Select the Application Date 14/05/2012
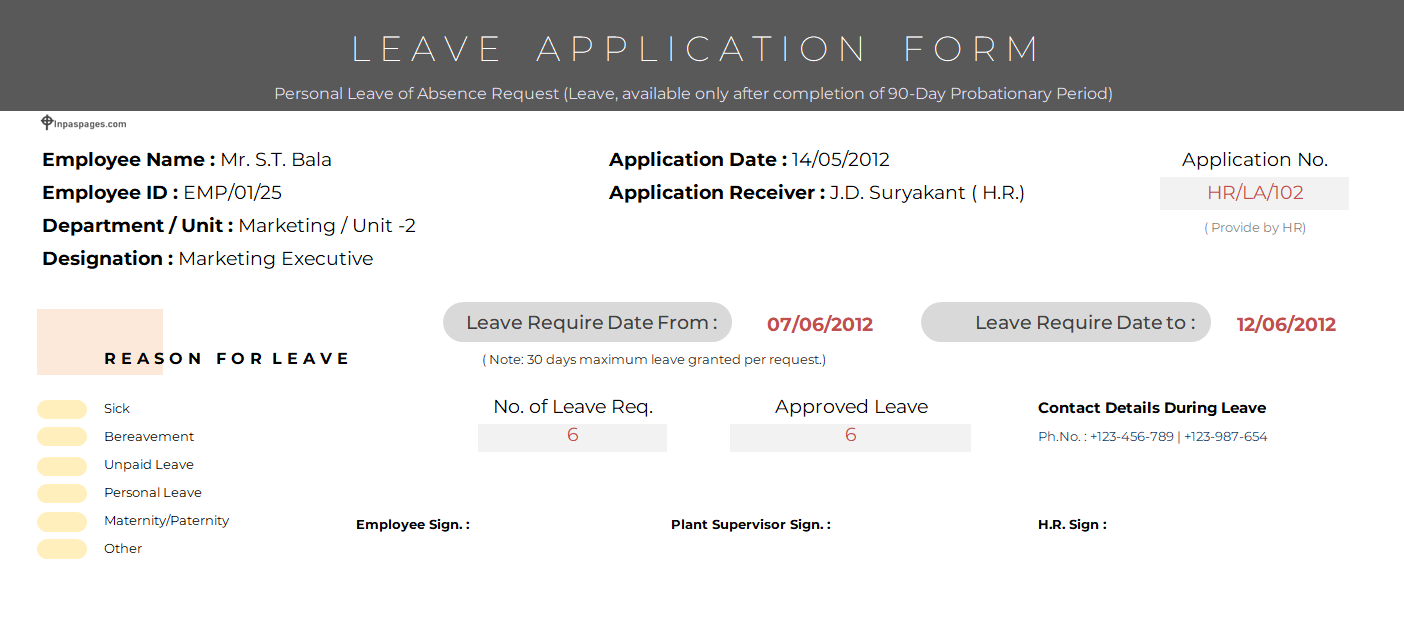 [840, 160]
